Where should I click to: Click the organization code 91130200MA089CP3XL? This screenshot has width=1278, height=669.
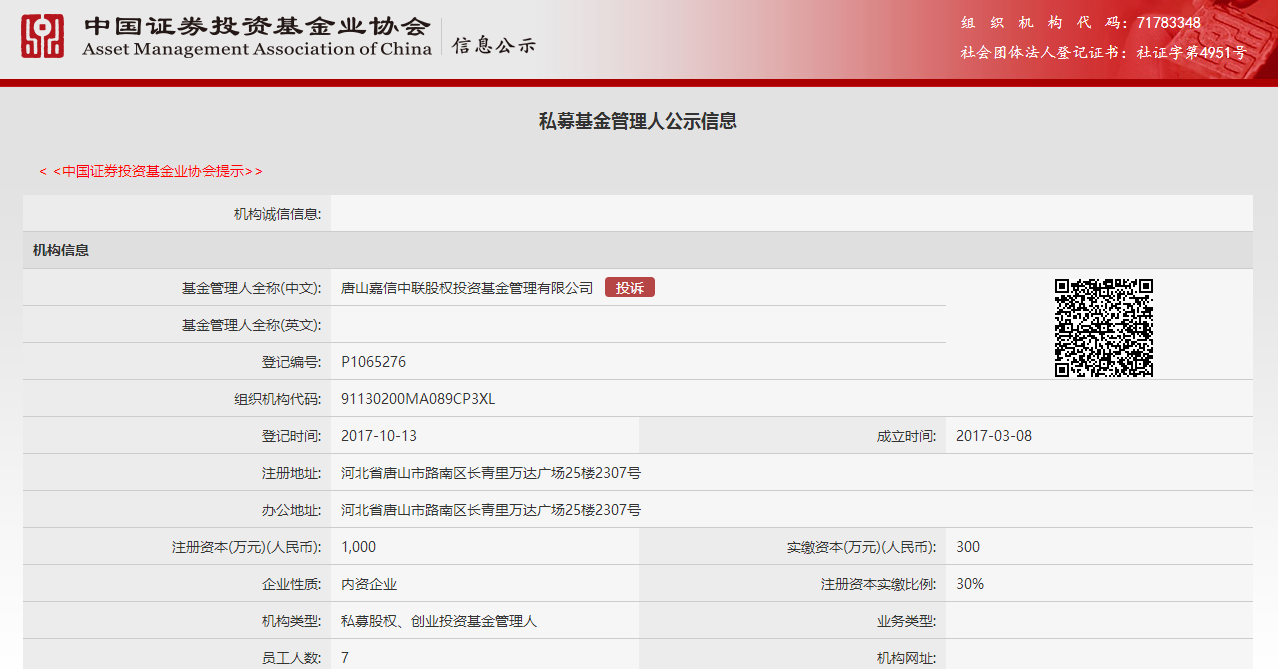click(418, 399)
